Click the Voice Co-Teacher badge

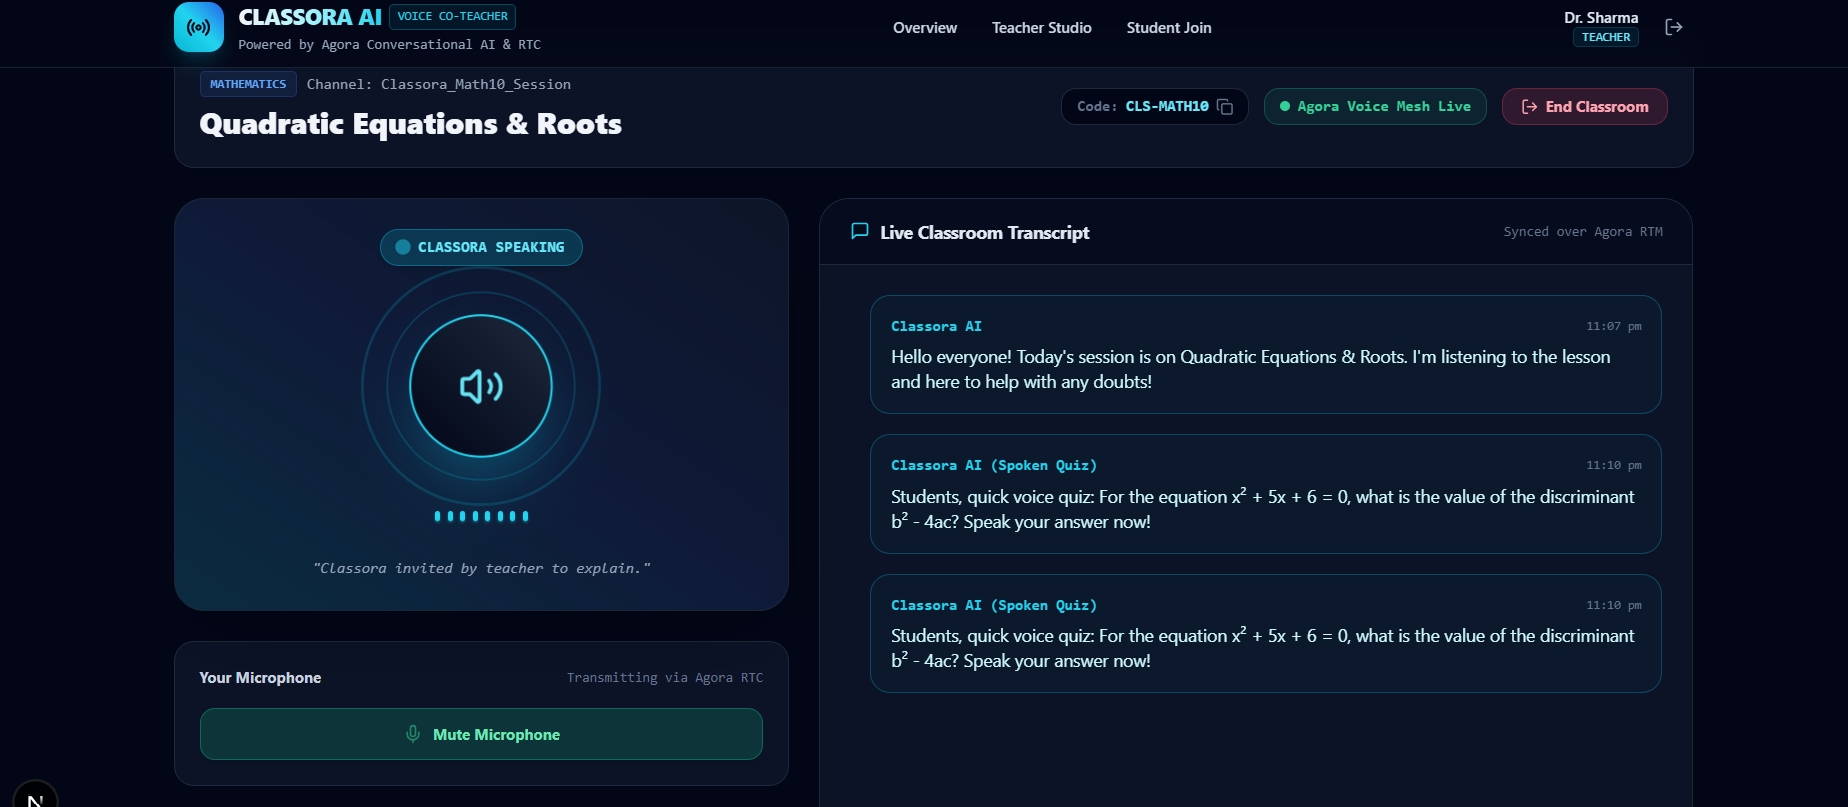[452, 17]
